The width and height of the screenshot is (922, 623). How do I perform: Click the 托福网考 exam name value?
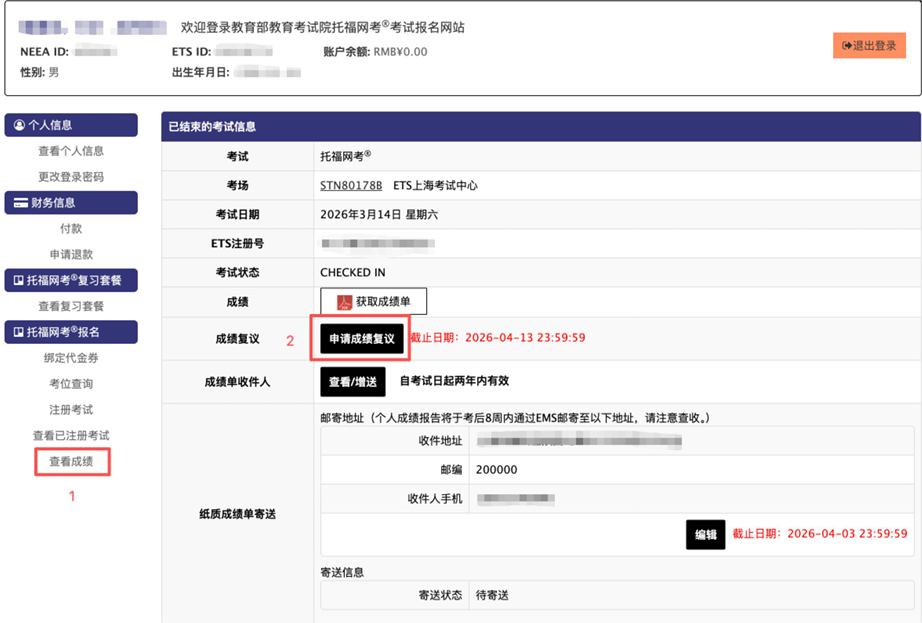click(345, 156)
